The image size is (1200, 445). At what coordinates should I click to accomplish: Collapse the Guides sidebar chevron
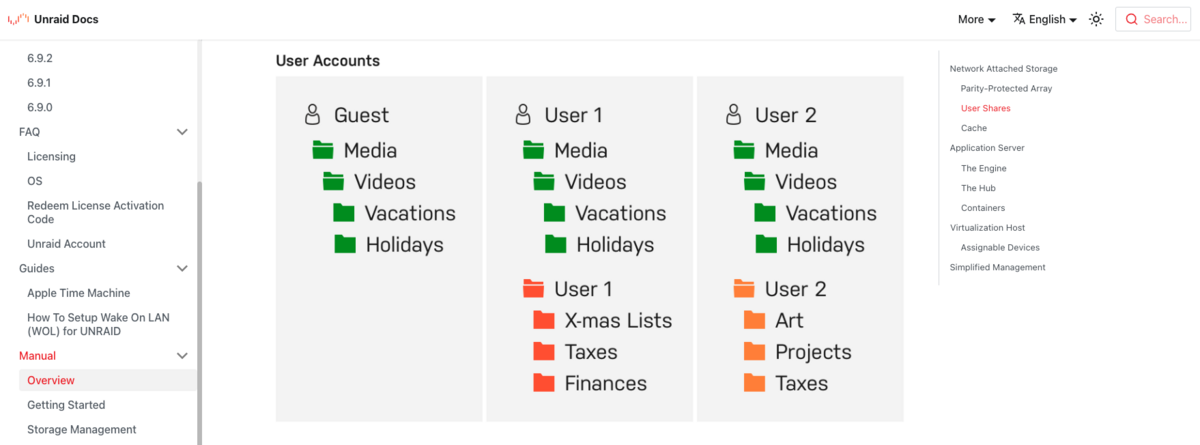click(182, 268)
